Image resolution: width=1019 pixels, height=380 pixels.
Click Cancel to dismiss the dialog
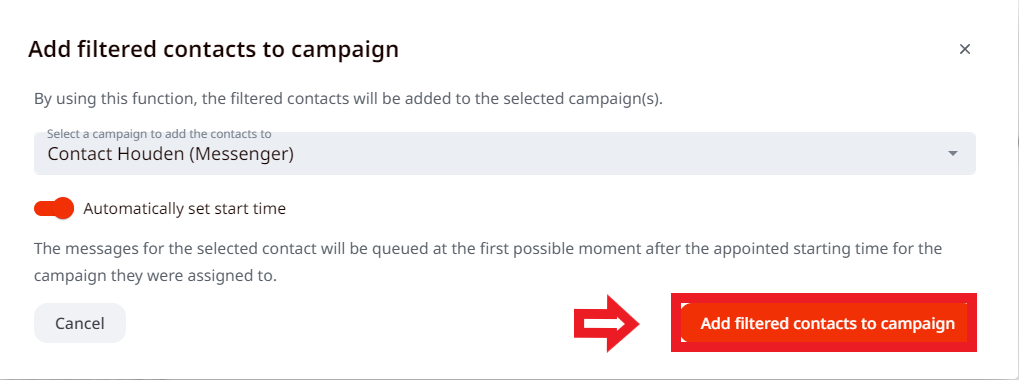pos(79,323)
